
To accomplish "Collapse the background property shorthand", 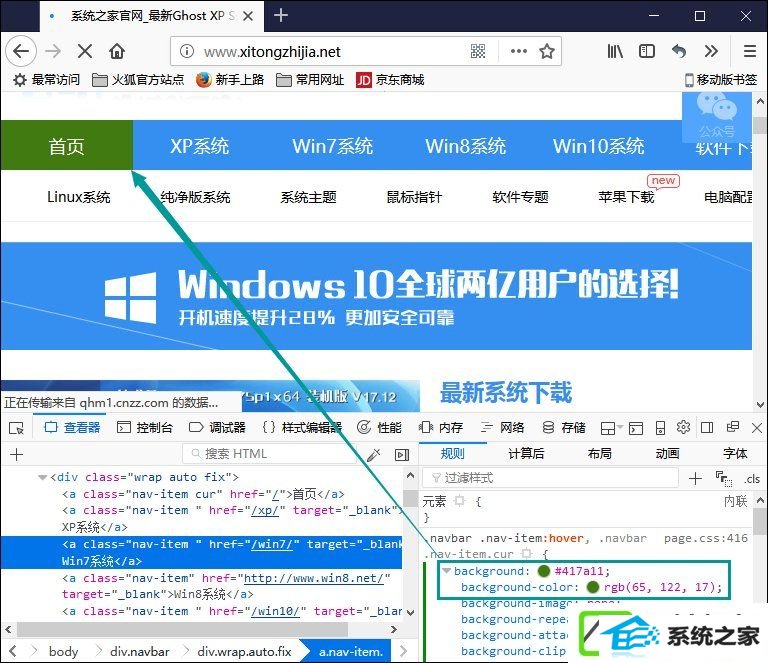I will coord(447,570).
